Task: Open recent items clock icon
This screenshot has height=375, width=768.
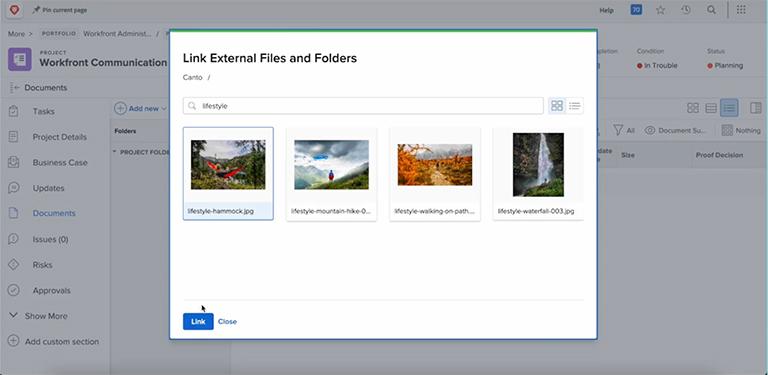Action: point(686,10)
